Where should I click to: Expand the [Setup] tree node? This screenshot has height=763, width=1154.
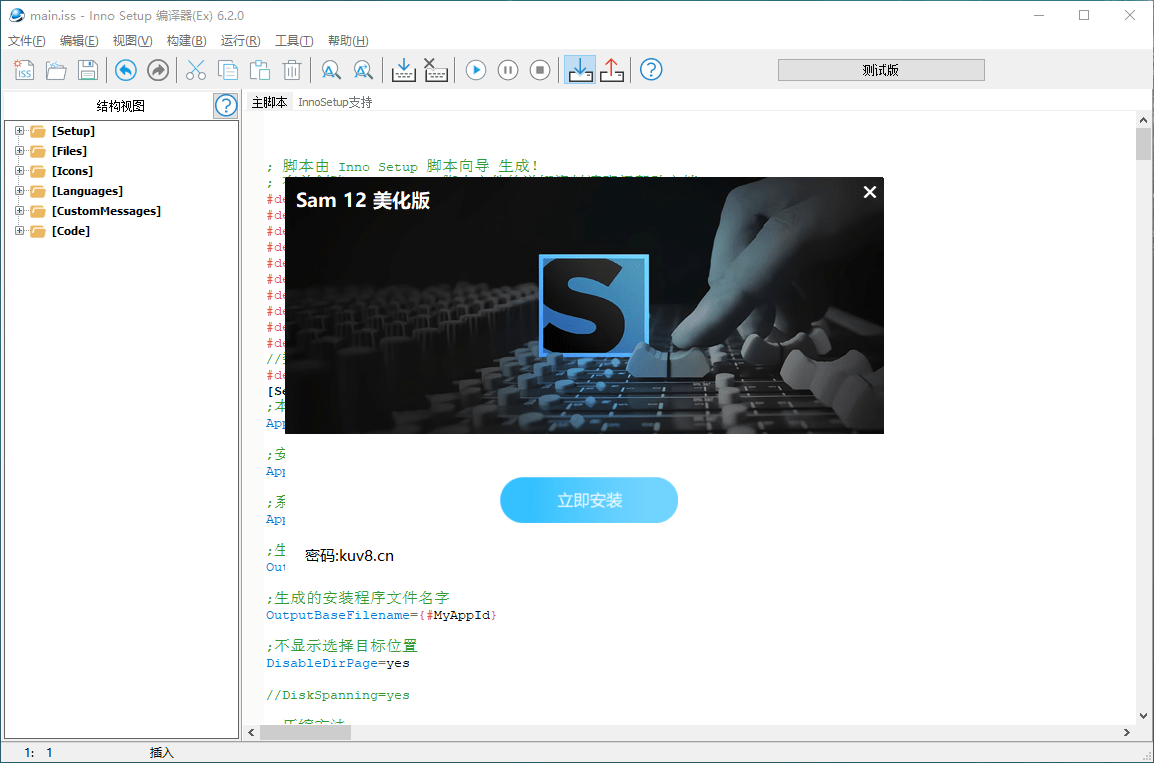[20, 131]
